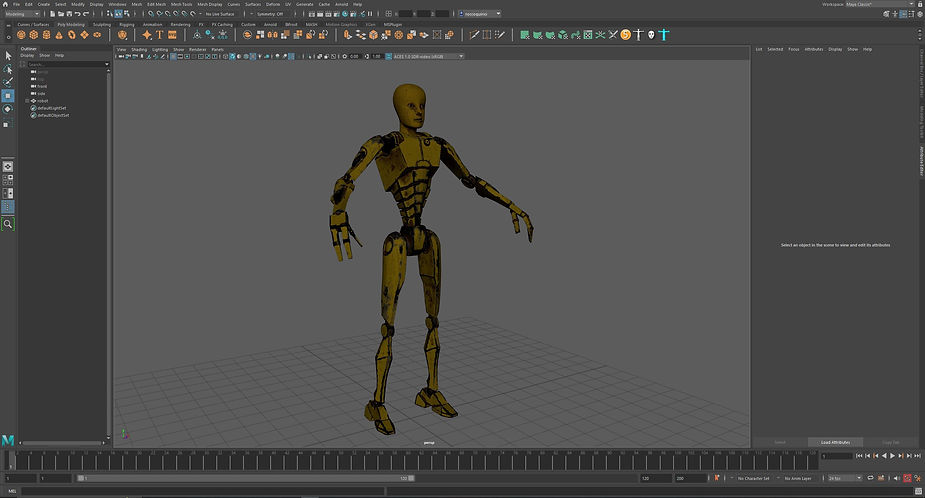Select the arrow Select tool in toolbox
Screen dimensions: 925x498
(8, 55)
